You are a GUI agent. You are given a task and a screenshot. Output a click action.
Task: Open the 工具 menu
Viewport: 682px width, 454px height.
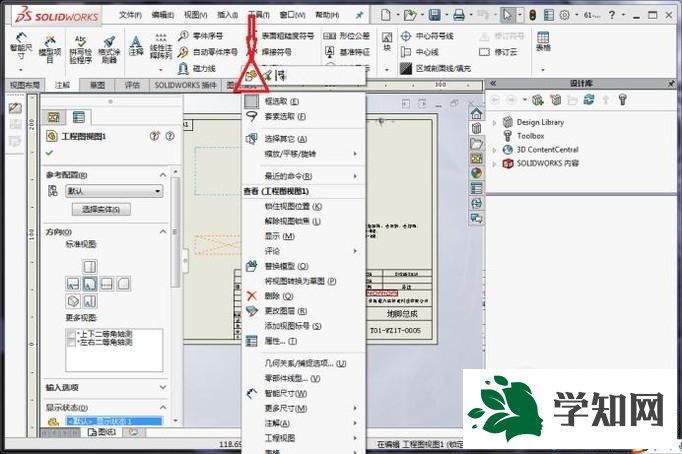[259, 15]
